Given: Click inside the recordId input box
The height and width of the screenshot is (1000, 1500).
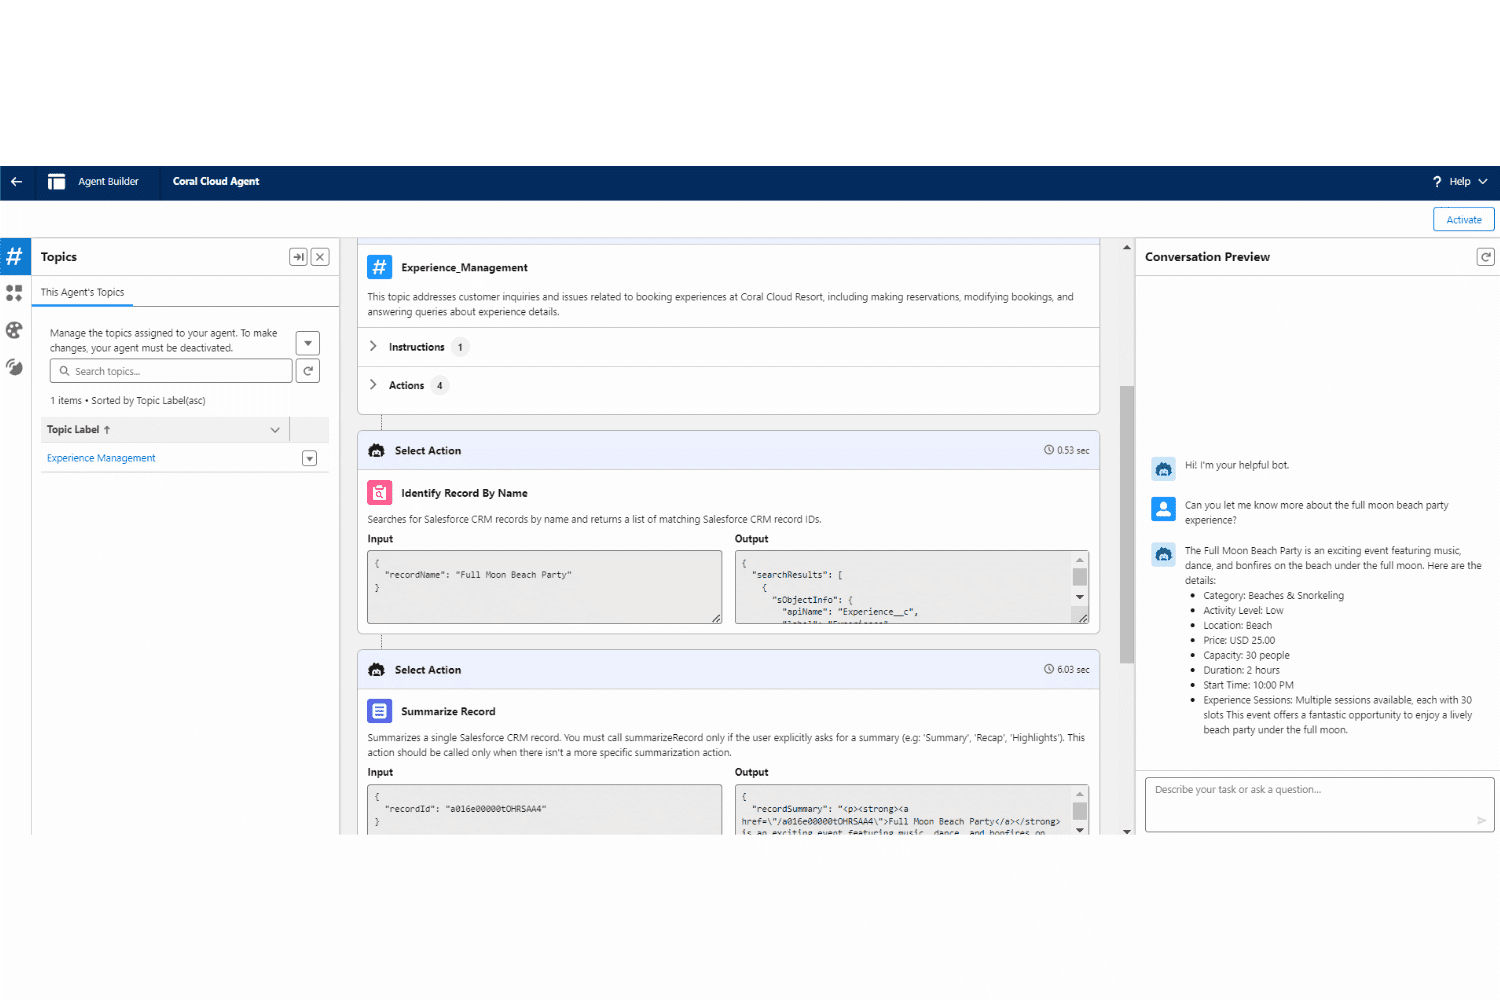Looking at the screenshot, I should pyautogui.click(x=544, y=809).
